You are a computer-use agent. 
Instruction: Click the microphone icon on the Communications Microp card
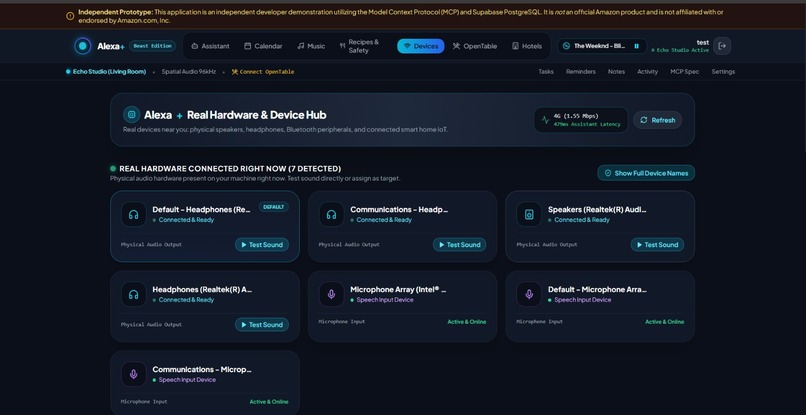click(134, 374)
